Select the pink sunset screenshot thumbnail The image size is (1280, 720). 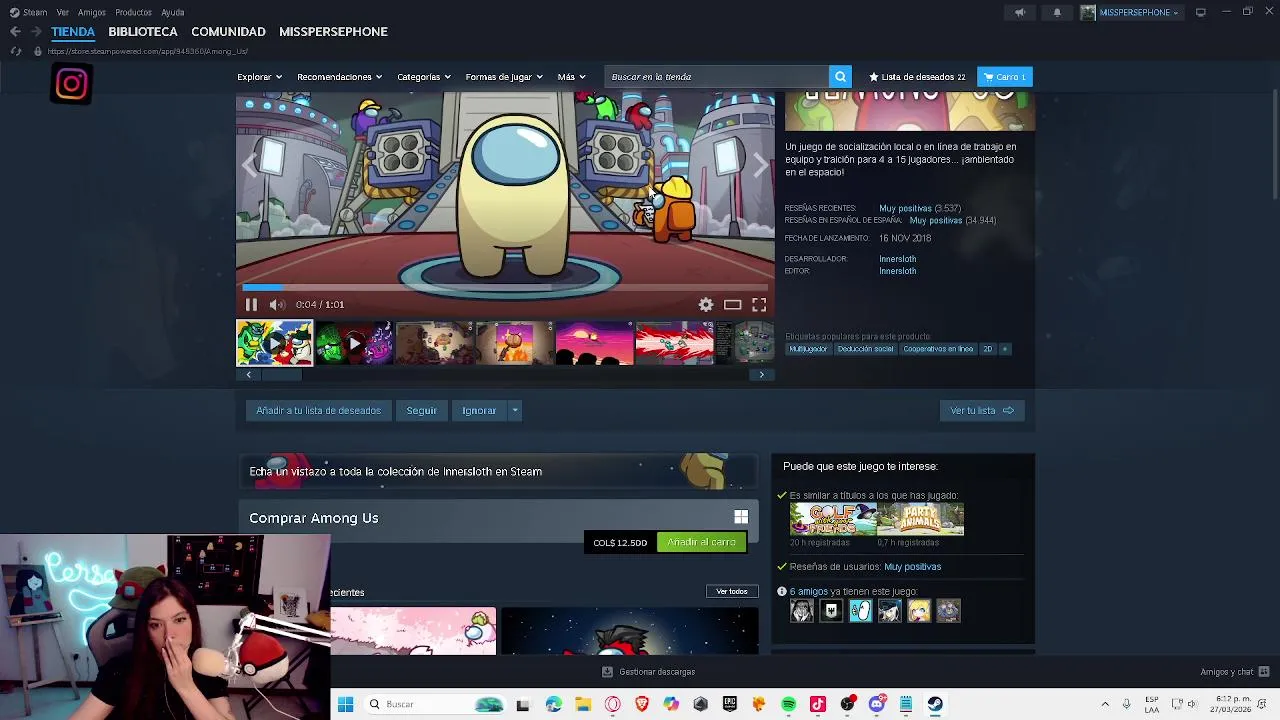point(594,343)
